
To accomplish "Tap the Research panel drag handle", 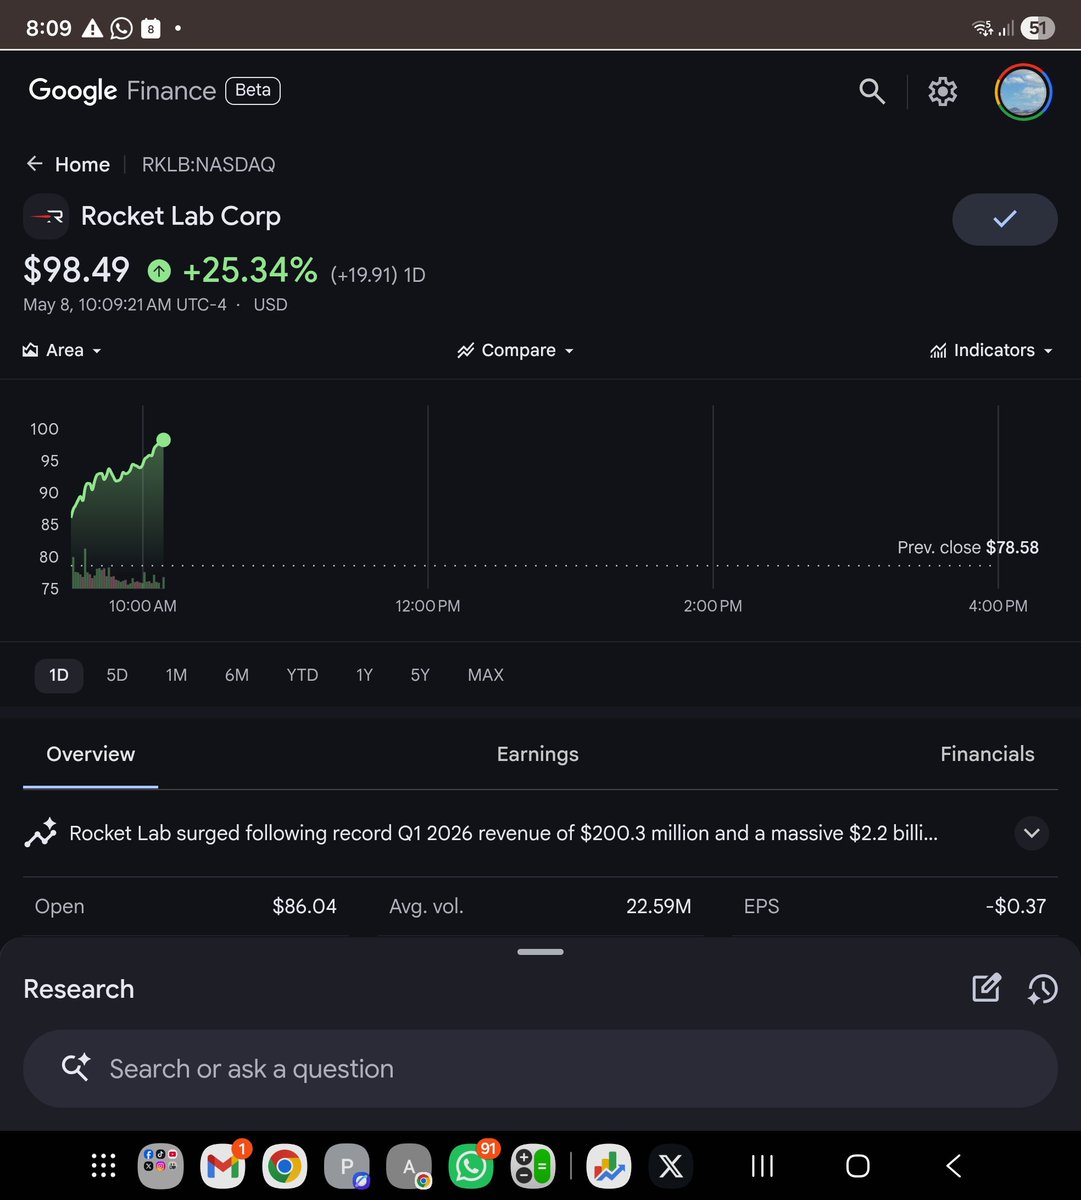I will 540,952.
